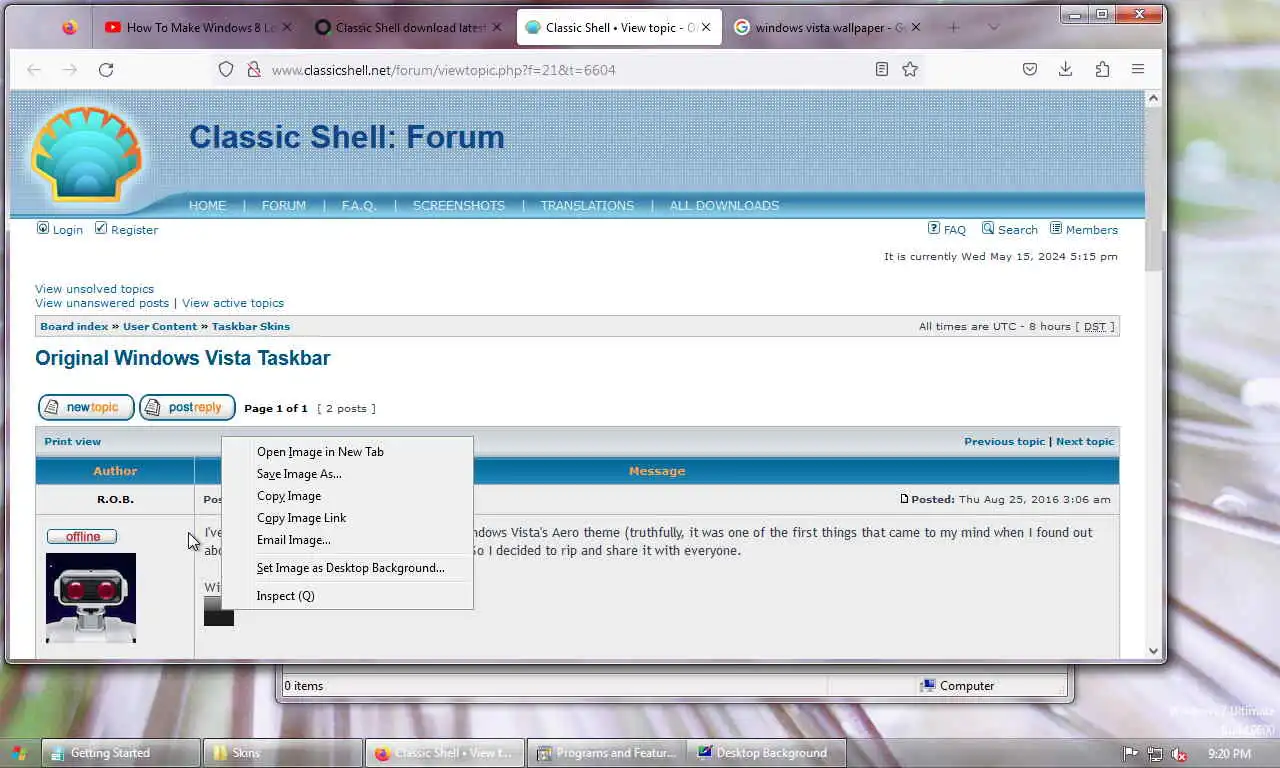Switch to the 'Classic Shell download latest' tab

pyautogui.click(x=408, y=28)
